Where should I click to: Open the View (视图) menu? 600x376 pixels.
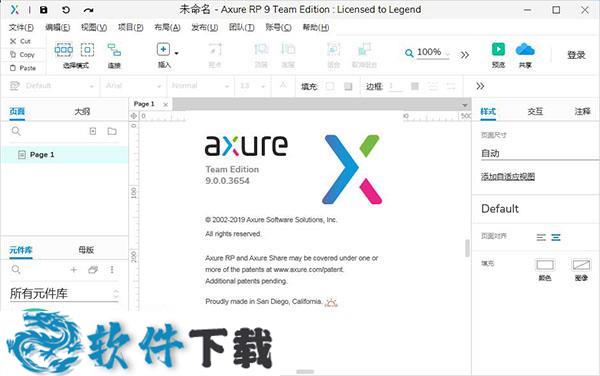pyautogui.click(x=94, y=28)
